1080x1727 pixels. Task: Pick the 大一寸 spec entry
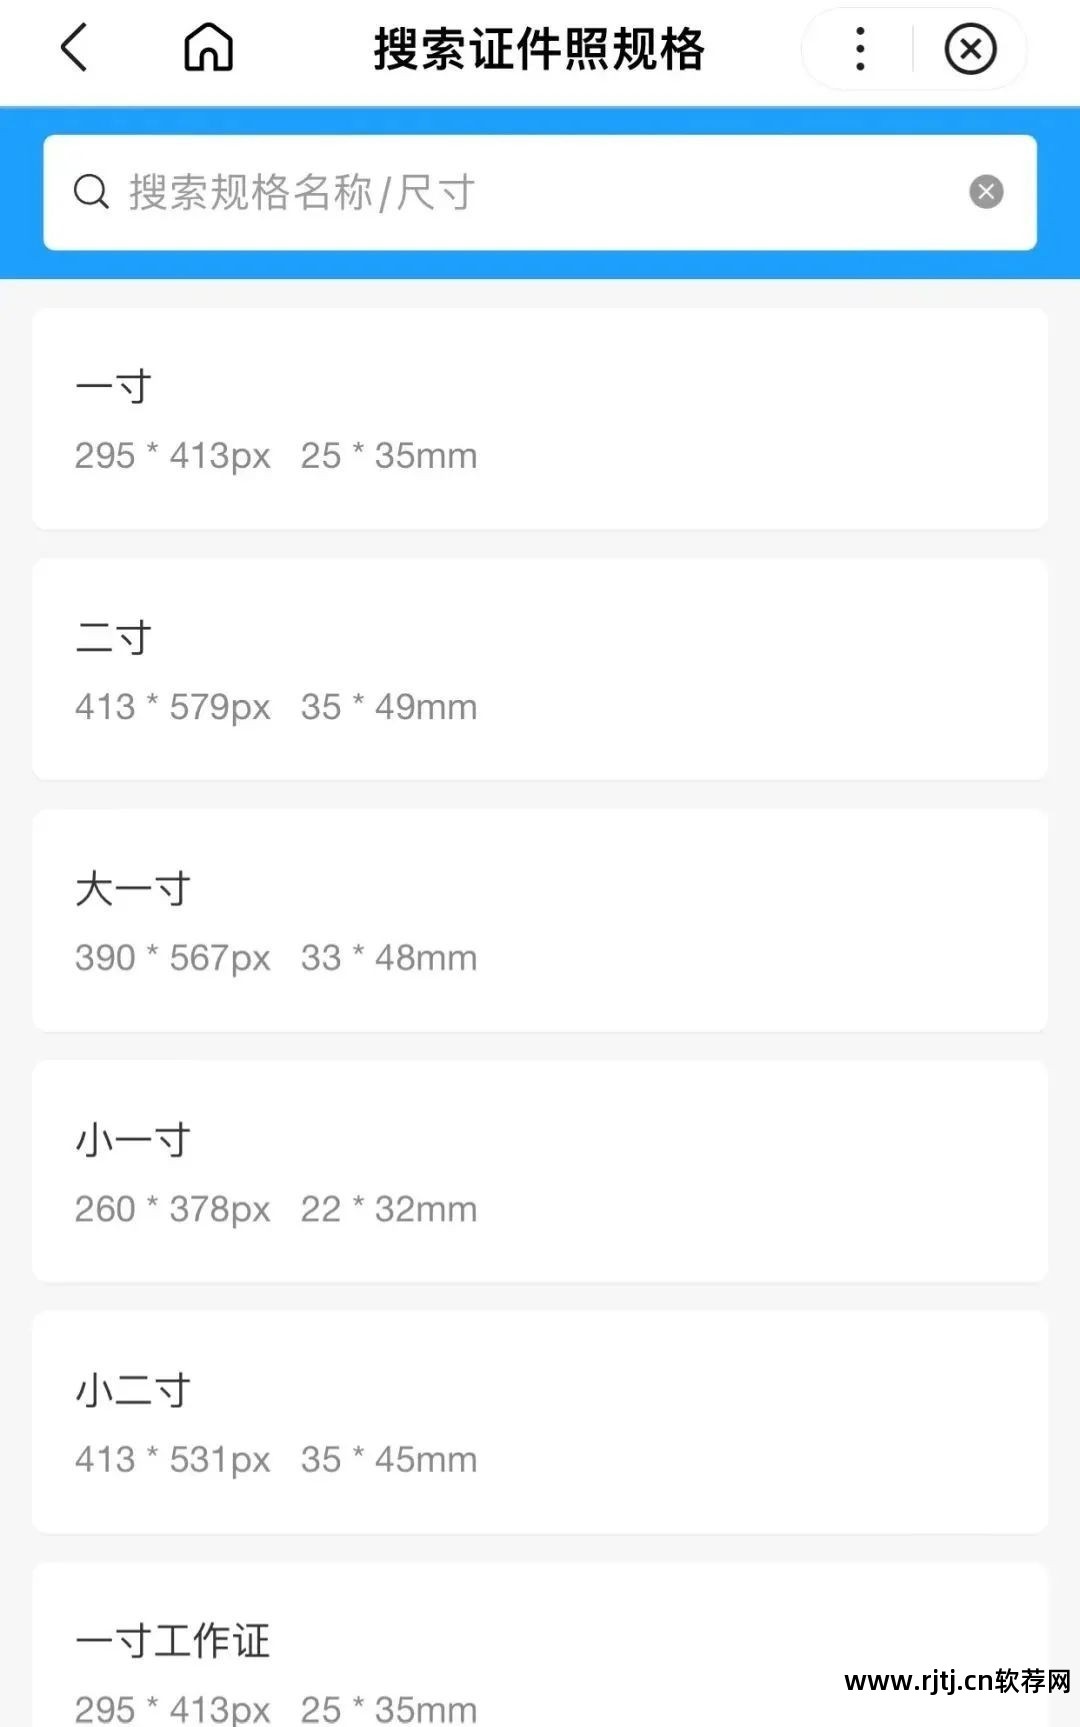click(540, 921)
